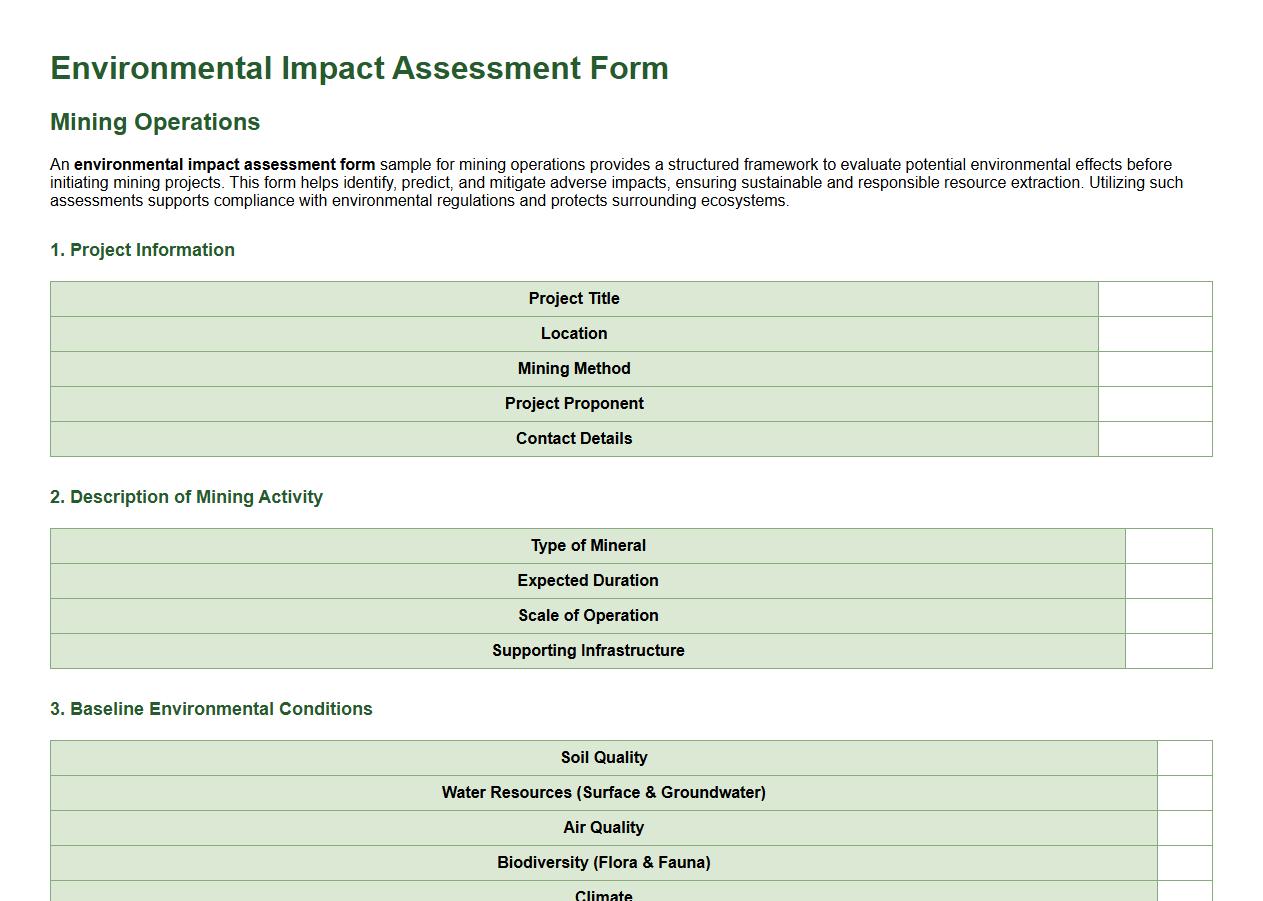The width and height of the screenshot is (1263, 901).
Task: Click the Description of Mining Activity heading
Action: click(186, 496)
